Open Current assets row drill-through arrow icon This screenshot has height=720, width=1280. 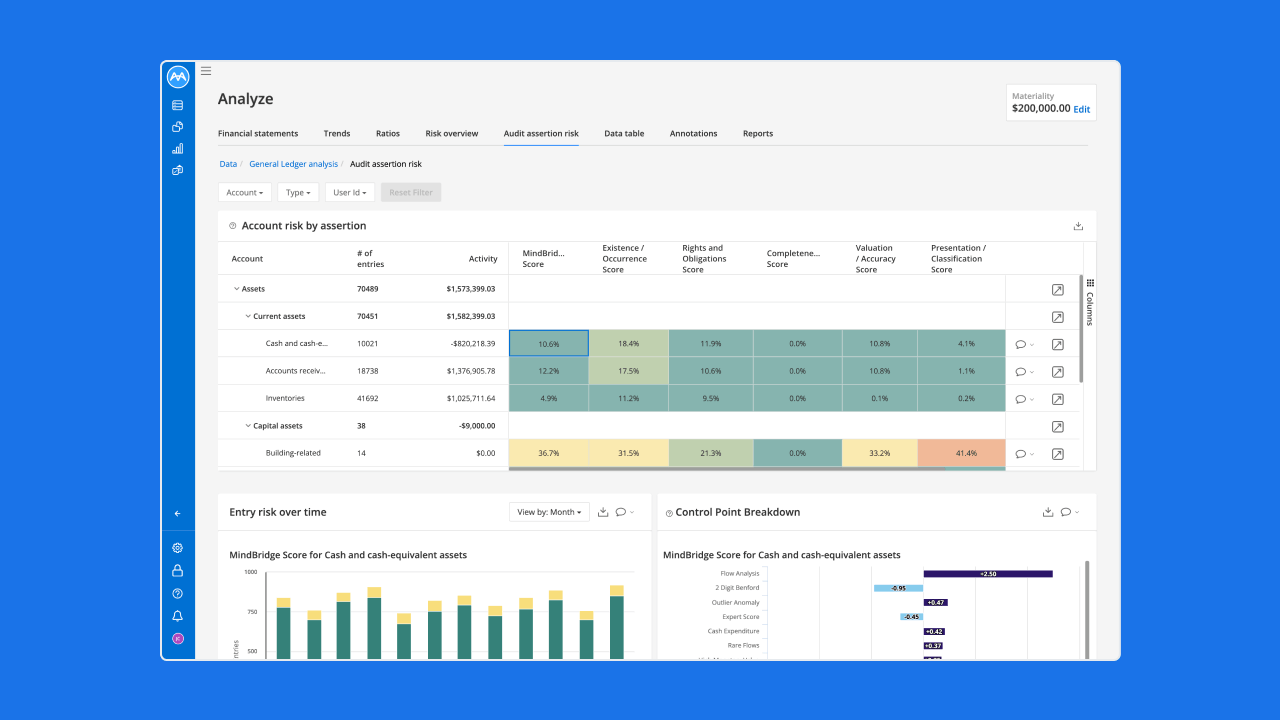coord(1057,317)
